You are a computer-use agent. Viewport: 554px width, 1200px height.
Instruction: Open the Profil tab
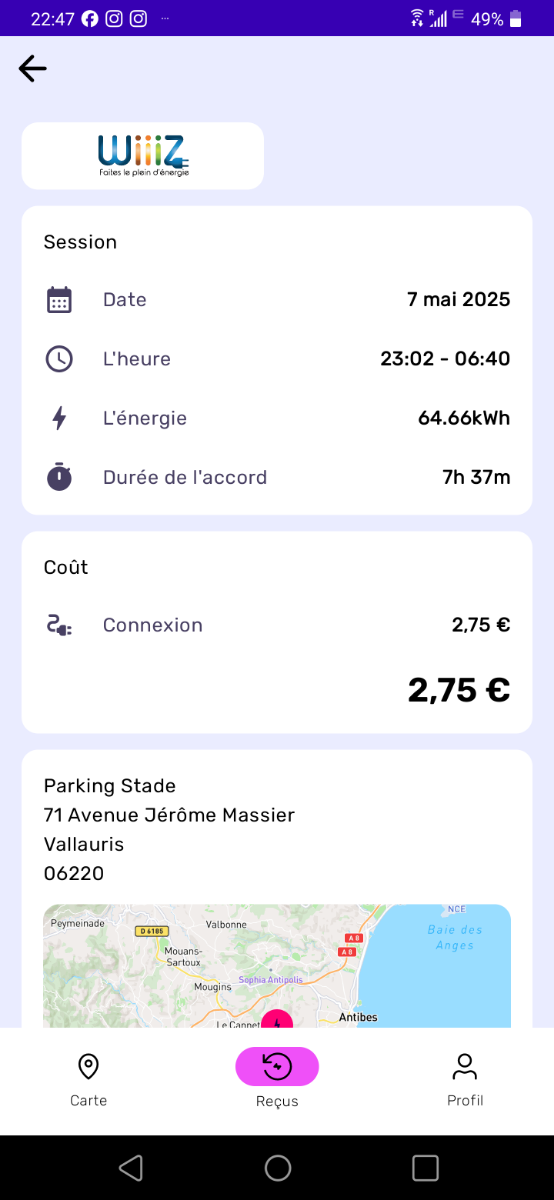465,1080
